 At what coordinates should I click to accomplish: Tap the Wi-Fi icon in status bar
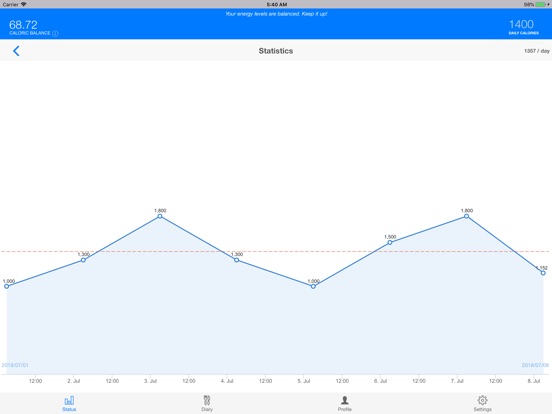click(24, 4)
